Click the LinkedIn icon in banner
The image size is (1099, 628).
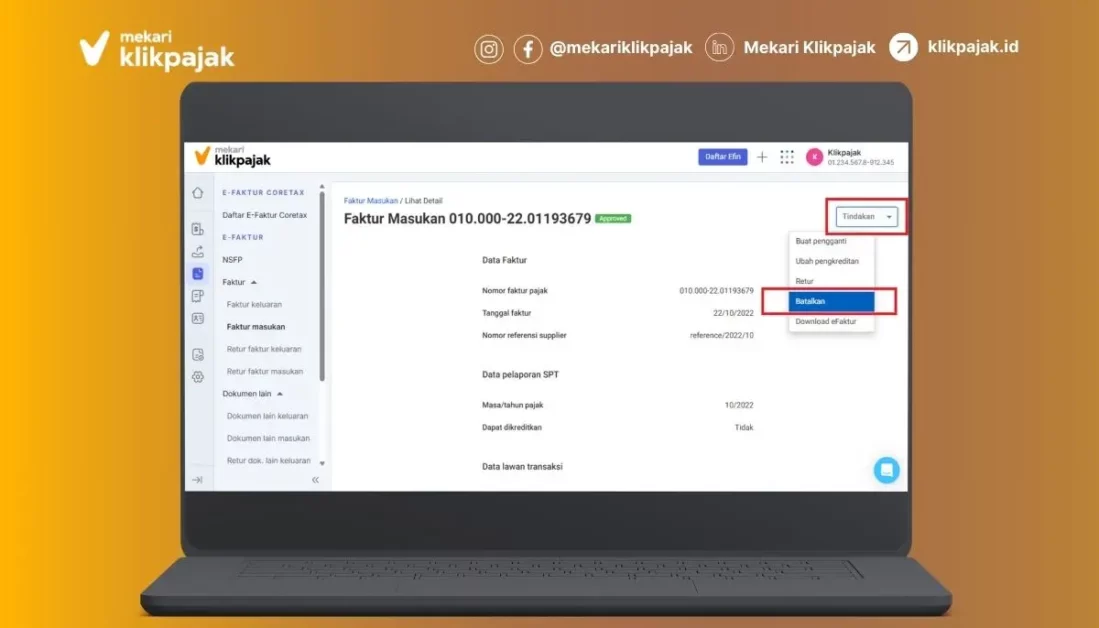pos(719,48)
